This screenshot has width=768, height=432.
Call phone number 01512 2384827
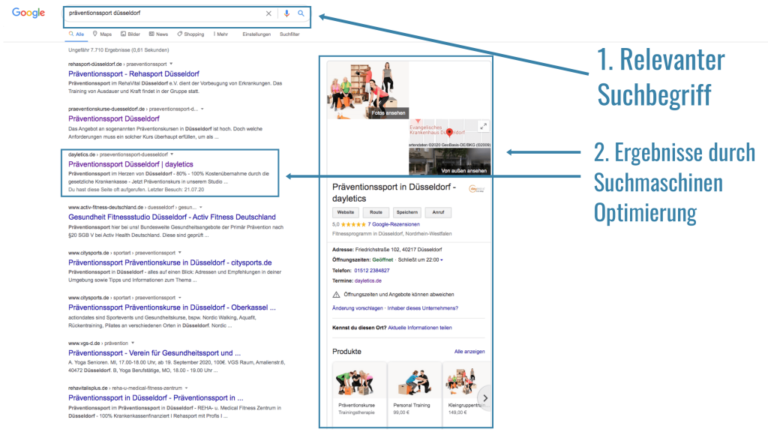(372, 270)
